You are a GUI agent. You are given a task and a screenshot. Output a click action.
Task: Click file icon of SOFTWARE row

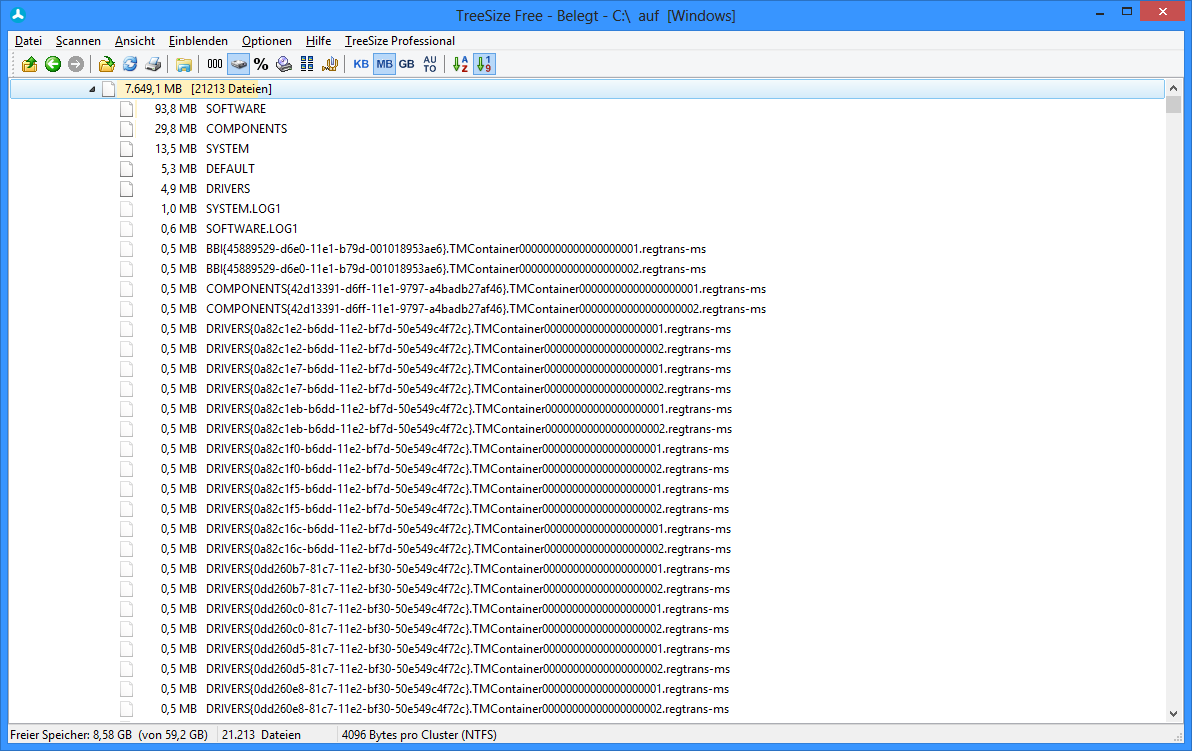tap(126, 109)
